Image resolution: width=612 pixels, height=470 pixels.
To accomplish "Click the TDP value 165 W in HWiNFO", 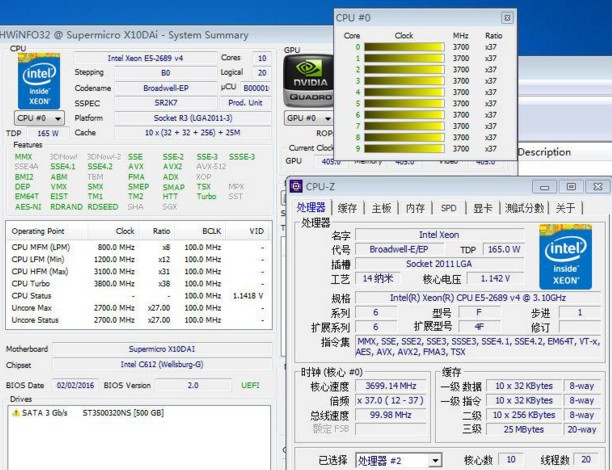I will (x=48, y=134).
